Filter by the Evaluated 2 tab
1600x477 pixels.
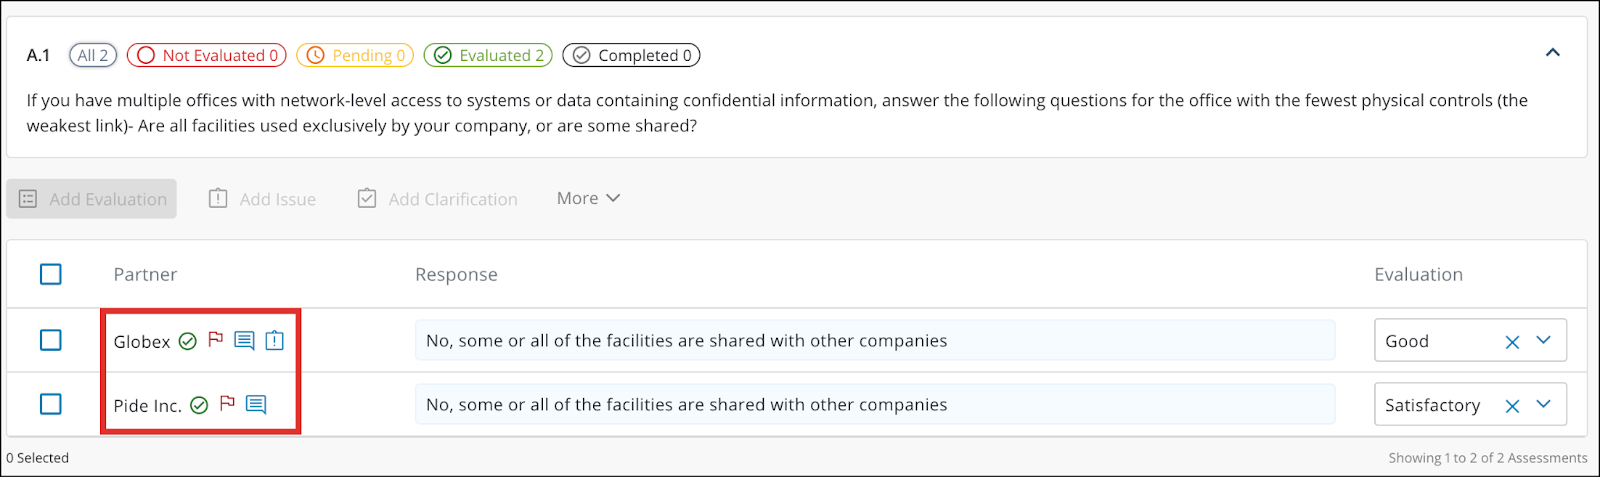pyautogui.click(x=488, y=55)
